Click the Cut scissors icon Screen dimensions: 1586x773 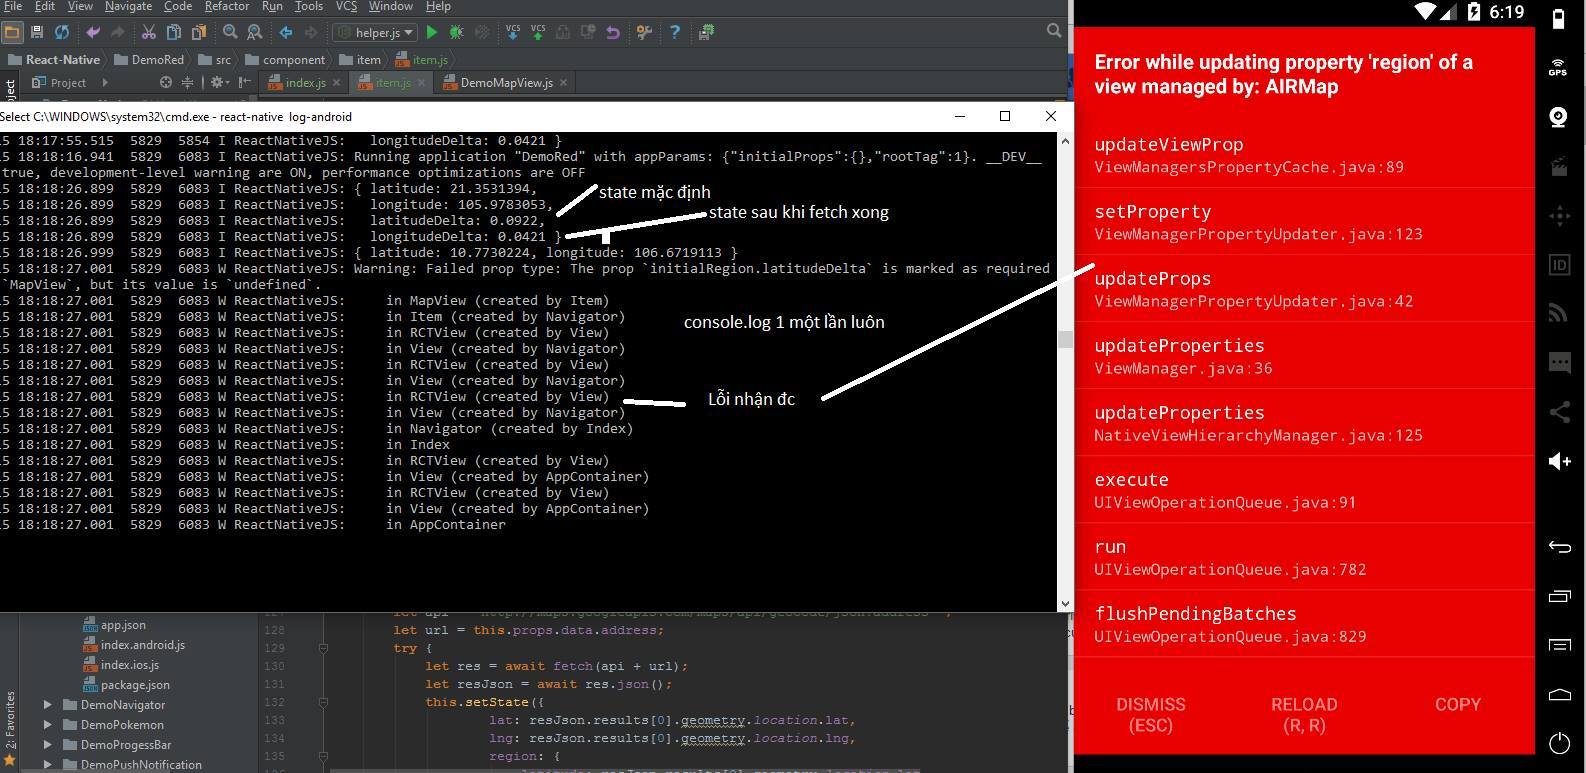point(148,32)
